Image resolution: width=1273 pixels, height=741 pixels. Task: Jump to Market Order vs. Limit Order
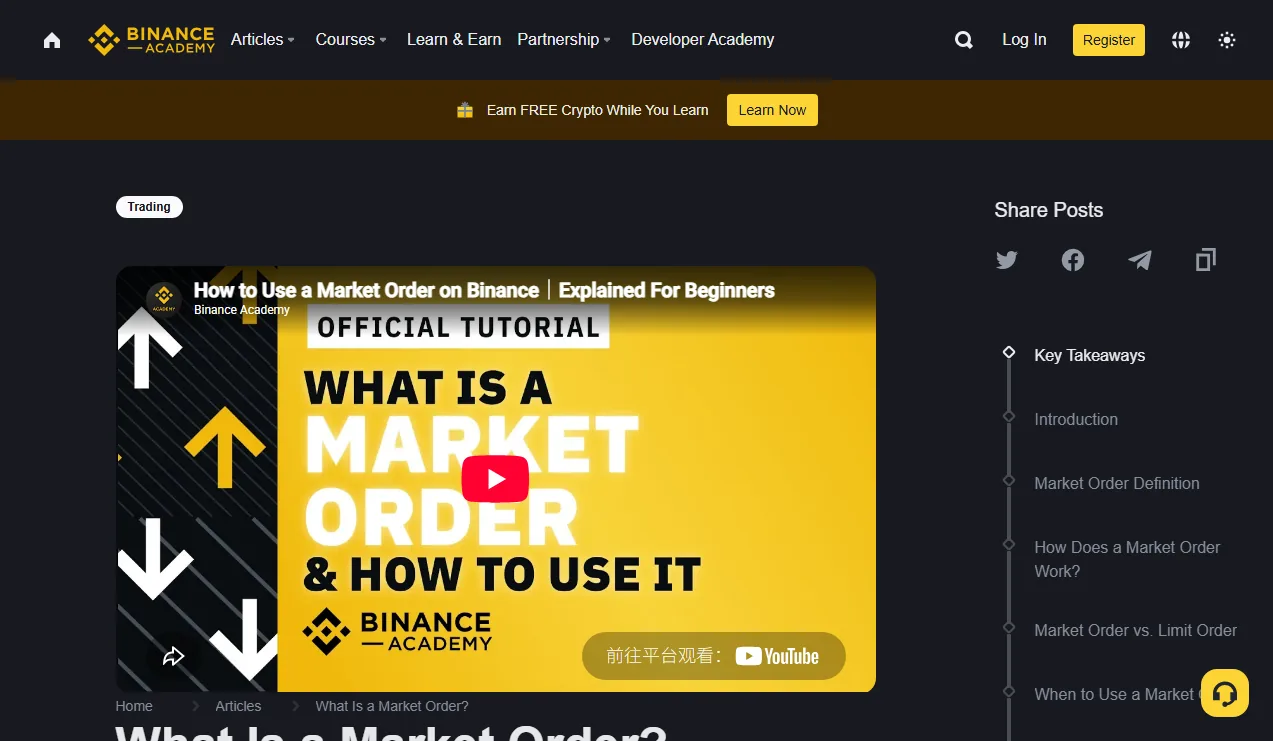(x=1136, y=630)
